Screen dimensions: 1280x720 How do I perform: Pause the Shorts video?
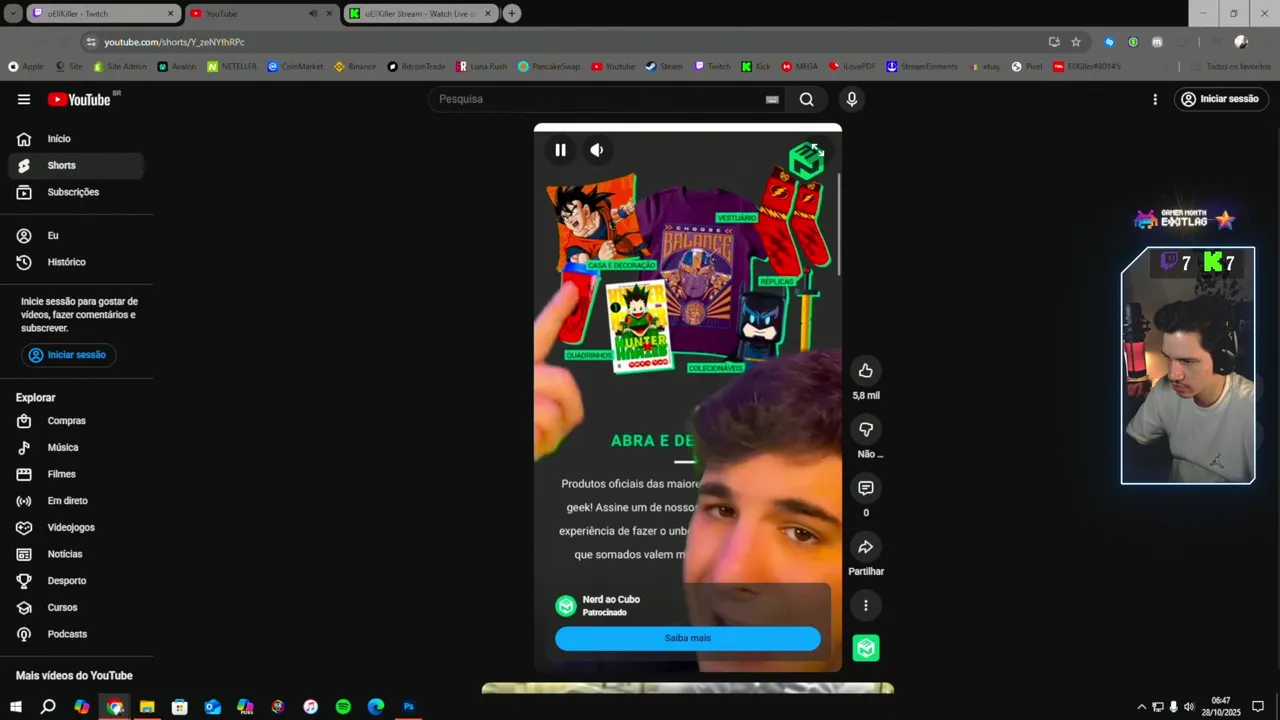pos(560,150)
